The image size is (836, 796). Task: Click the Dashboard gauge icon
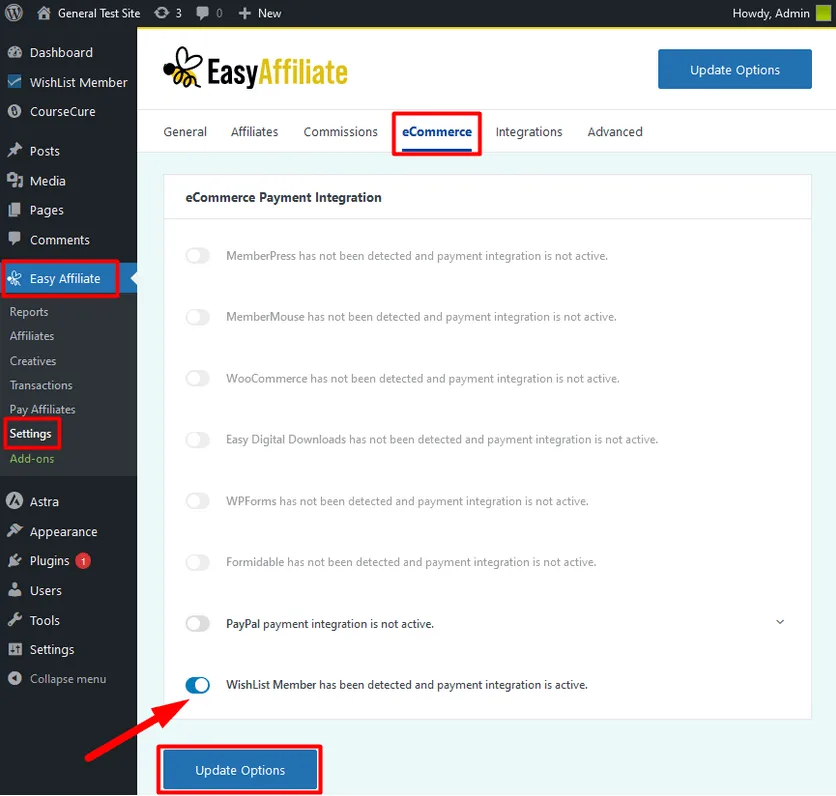[15, 52]
